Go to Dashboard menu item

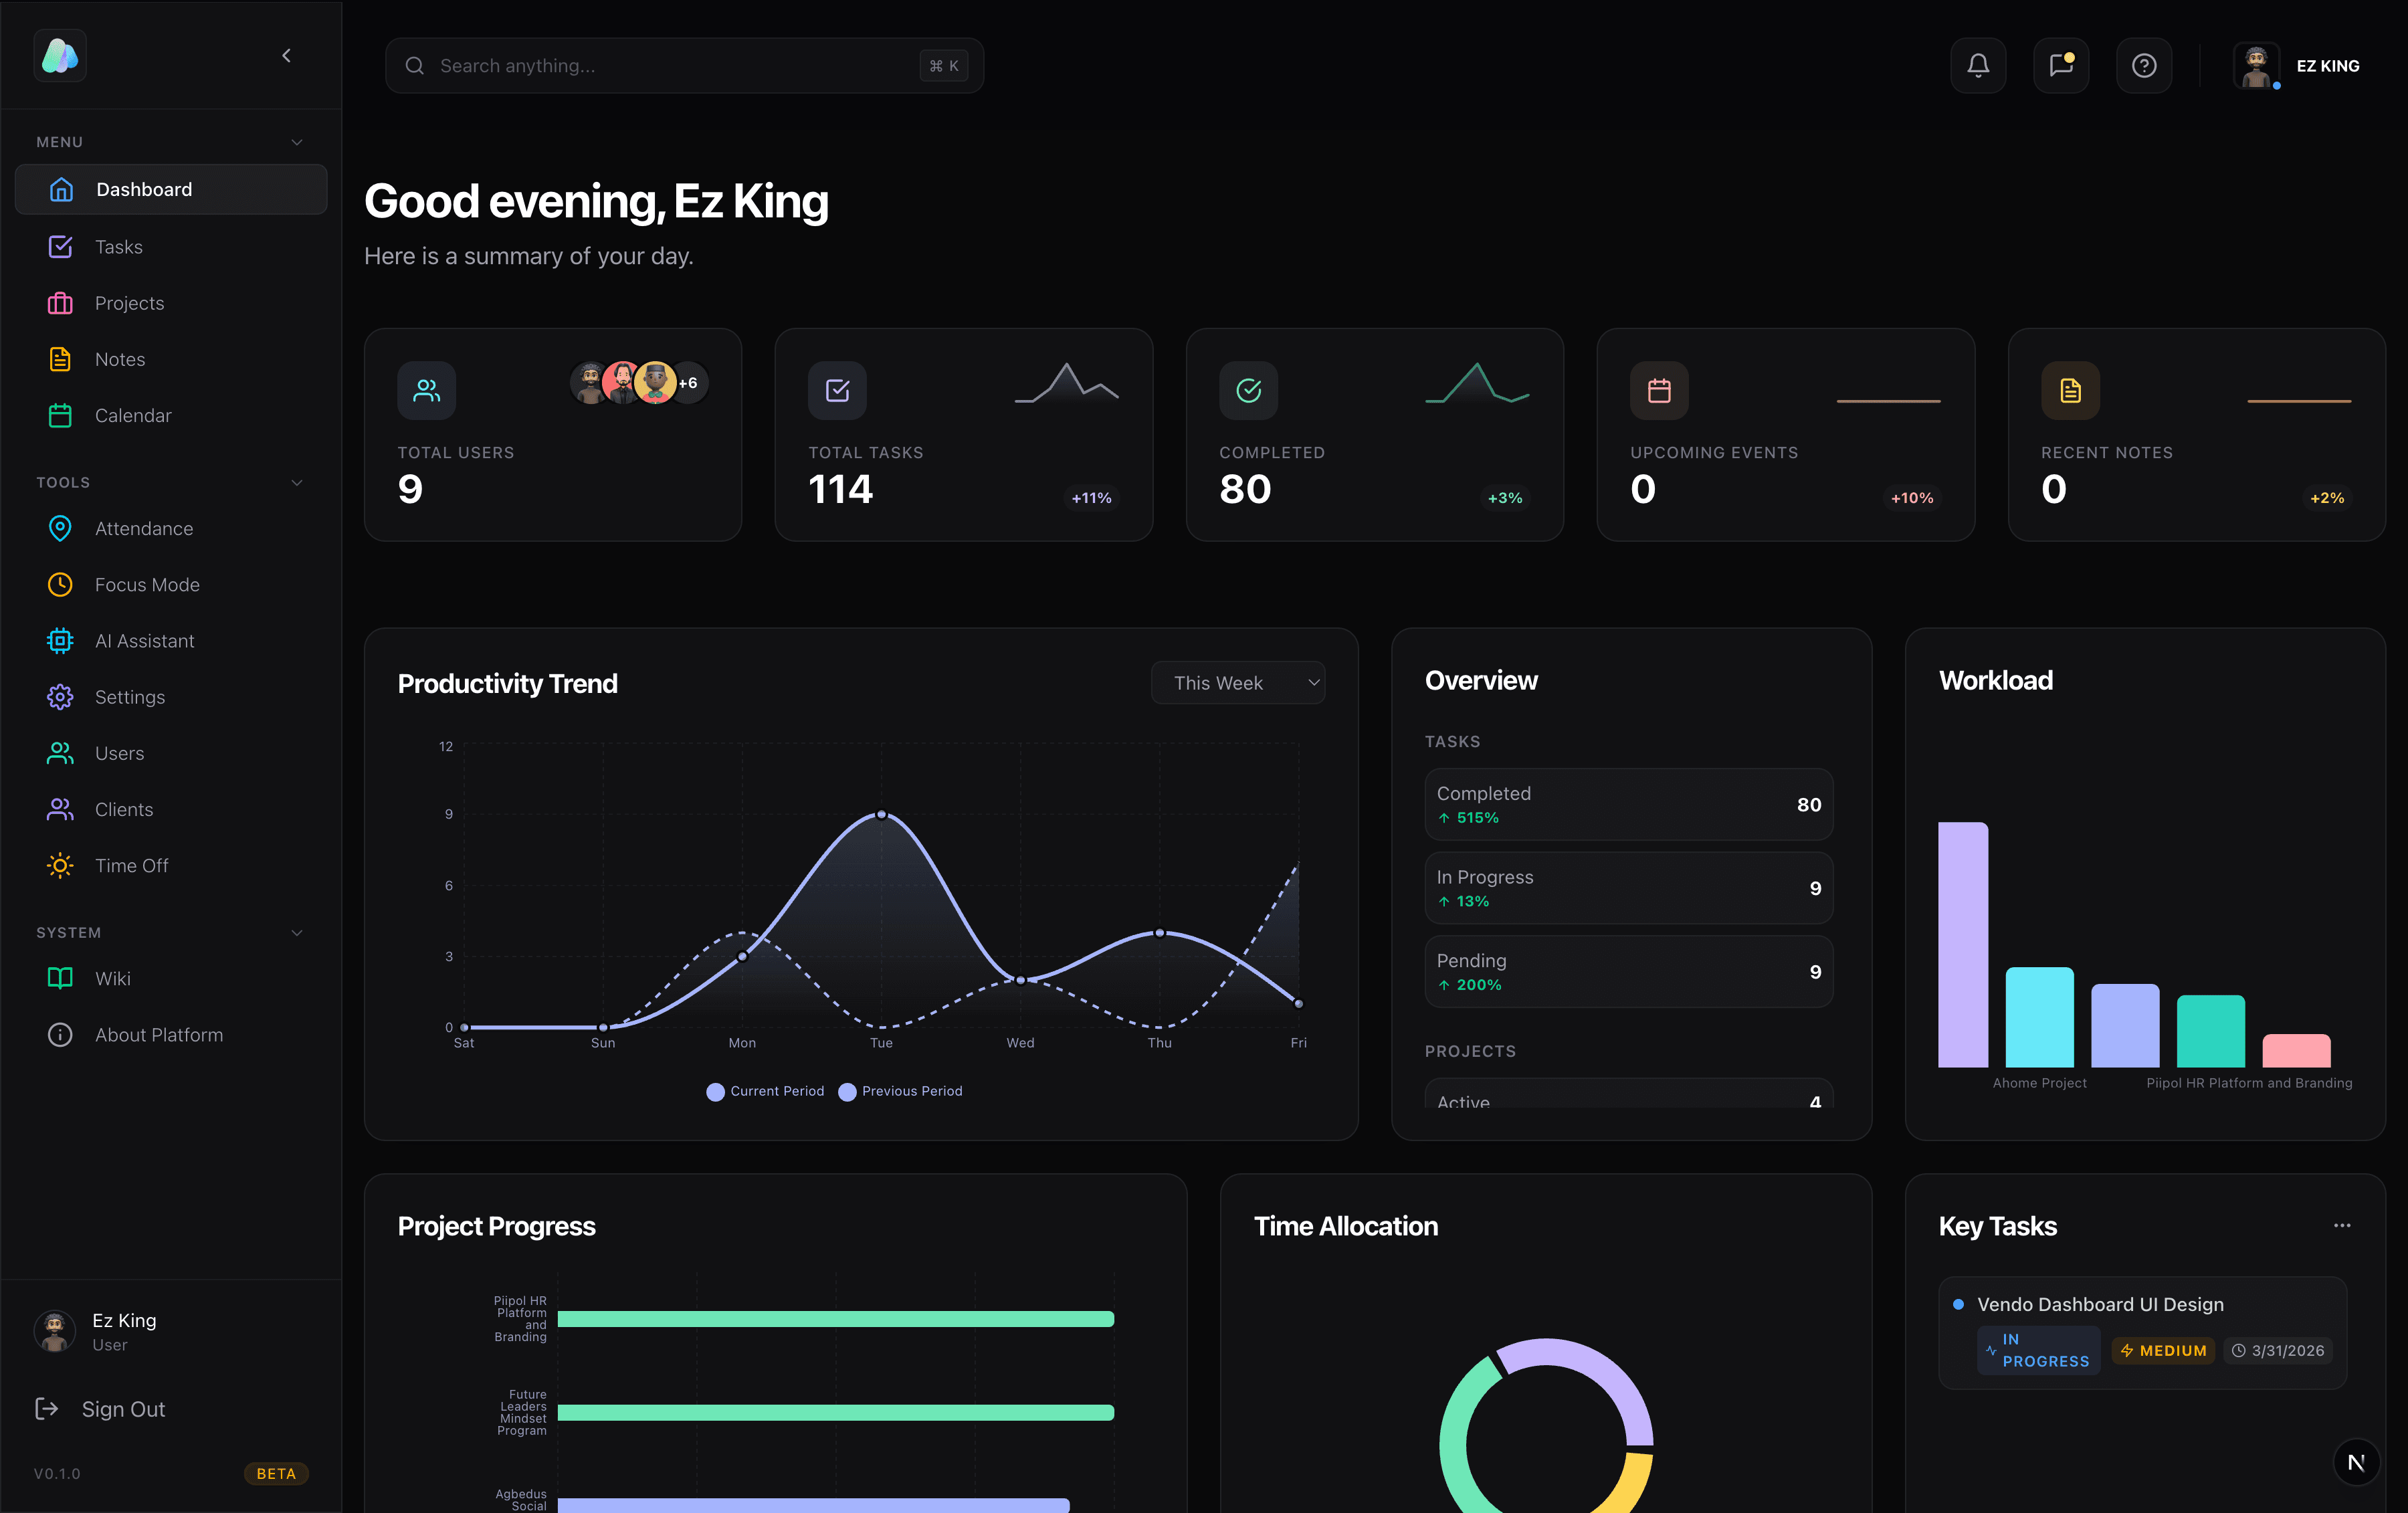click(171, 189)
